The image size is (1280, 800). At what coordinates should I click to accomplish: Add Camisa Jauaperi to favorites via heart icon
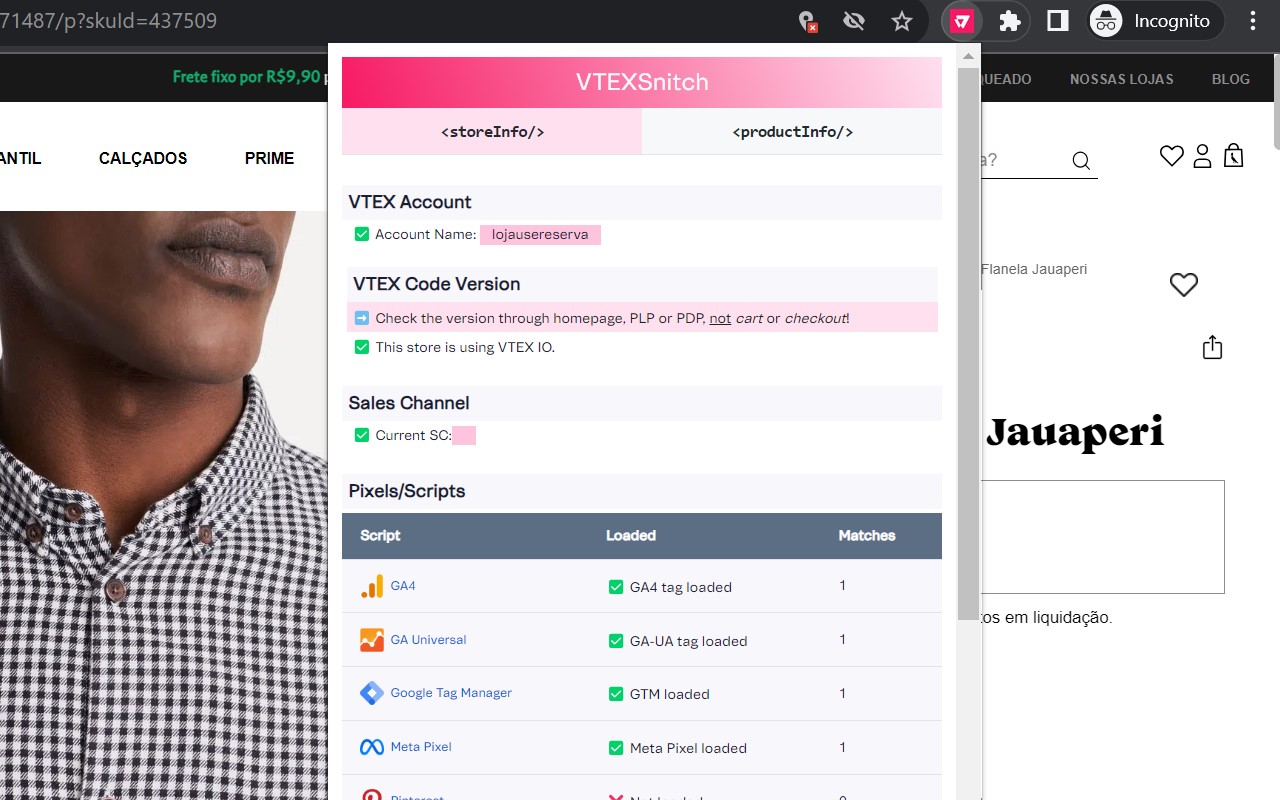[x=1183, y=285]
